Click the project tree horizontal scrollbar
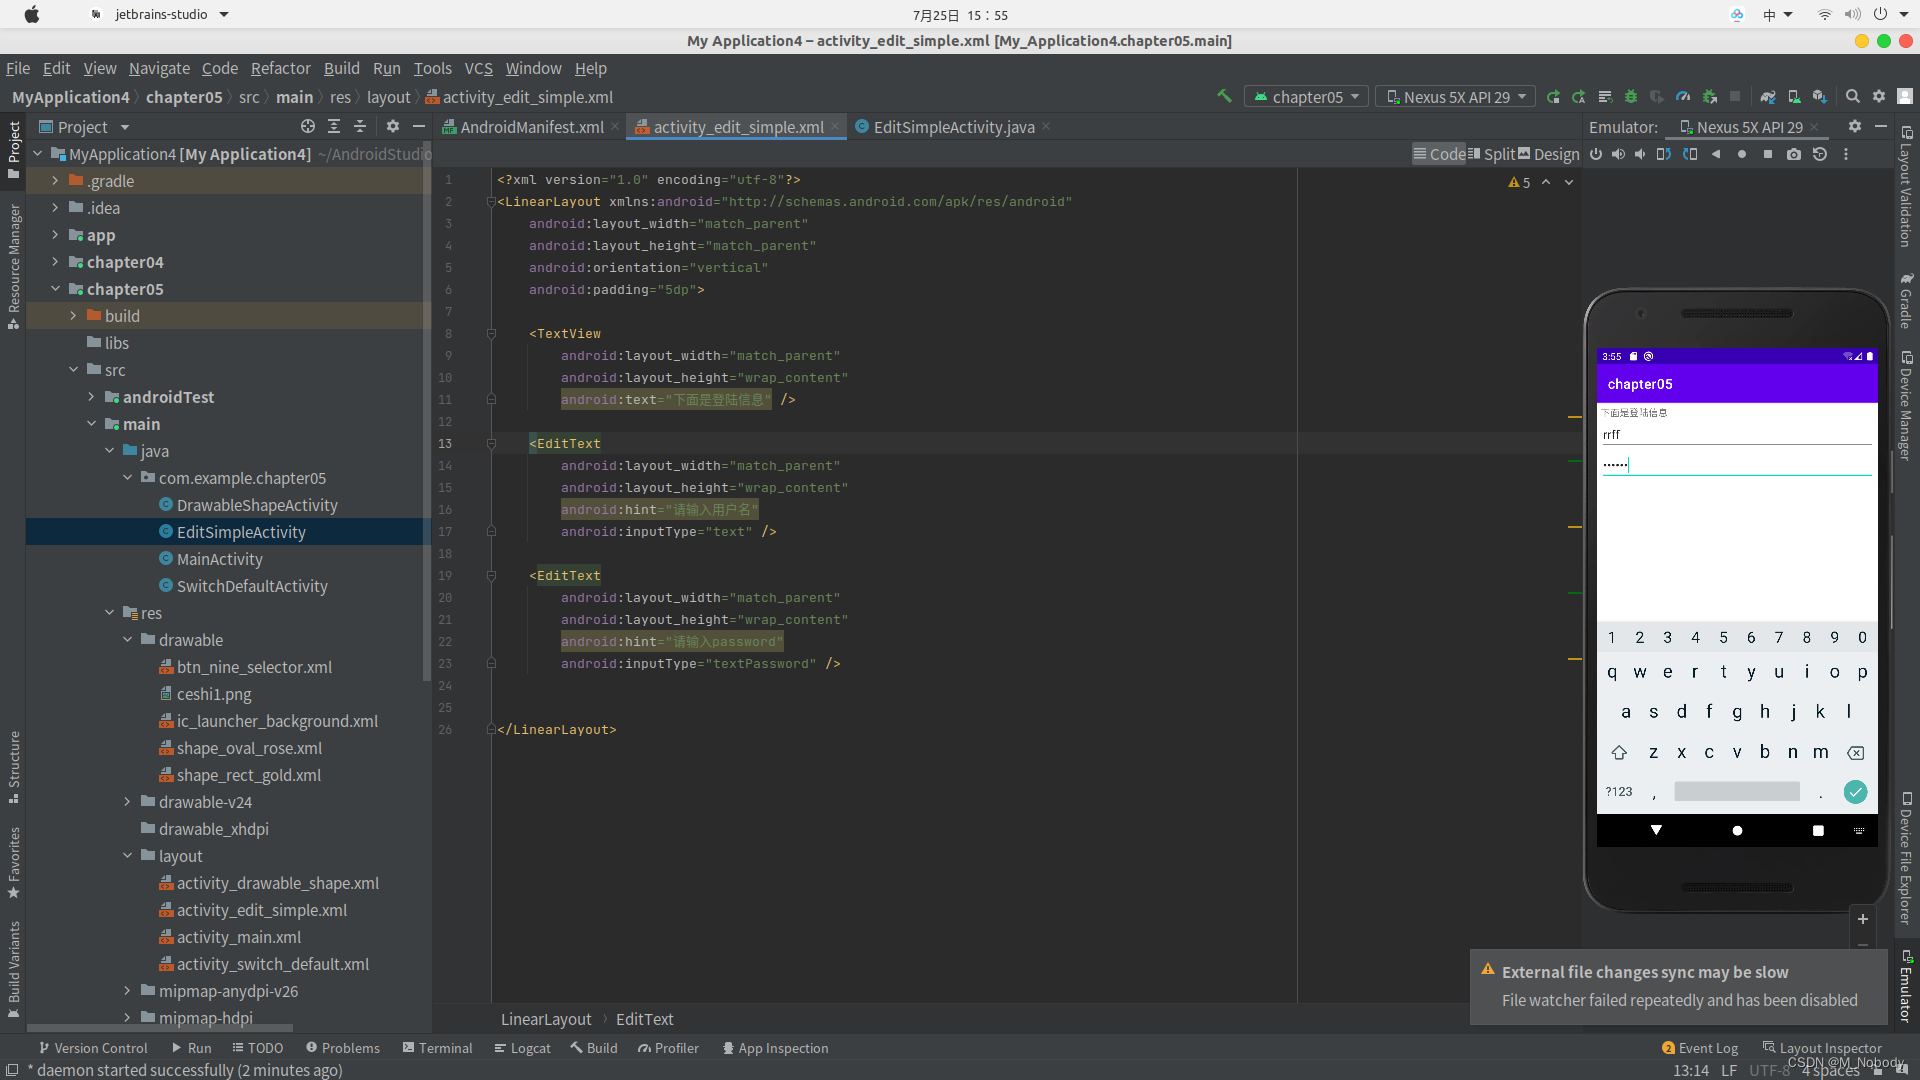 [x=160, y=1027]
